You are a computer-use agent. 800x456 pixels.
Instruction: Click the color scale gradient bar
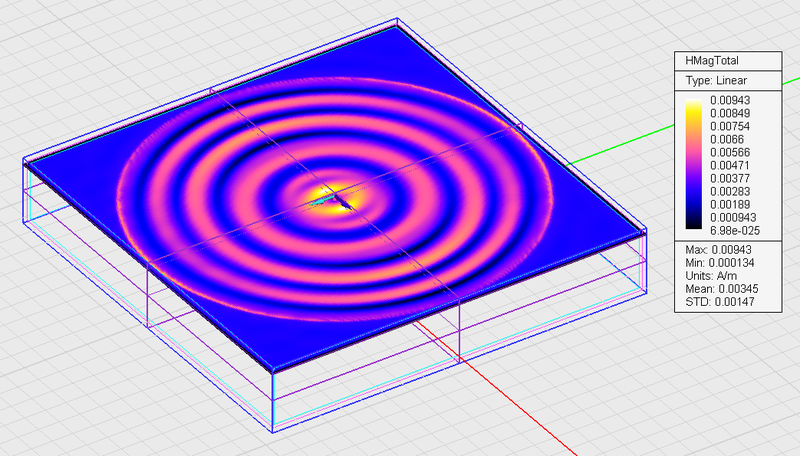pyautogui.click(x=694, y=164)
